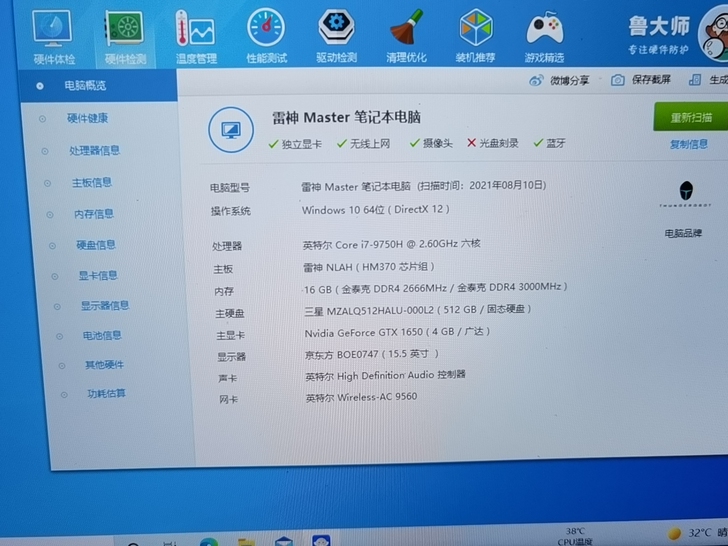728x546 pixels.
Task: Click the 蓝牙 status indicator
Action: tap(549, 143)
